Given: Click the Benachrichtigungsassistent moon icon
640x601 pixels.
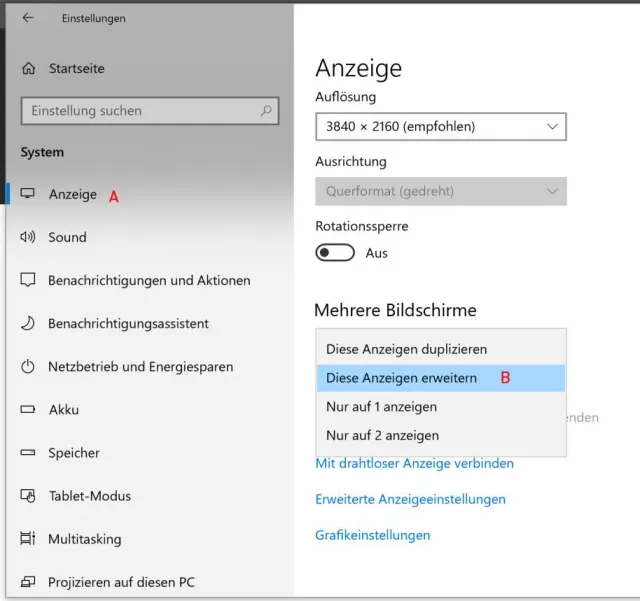Looking at the screenshot, I should point(28,324).
